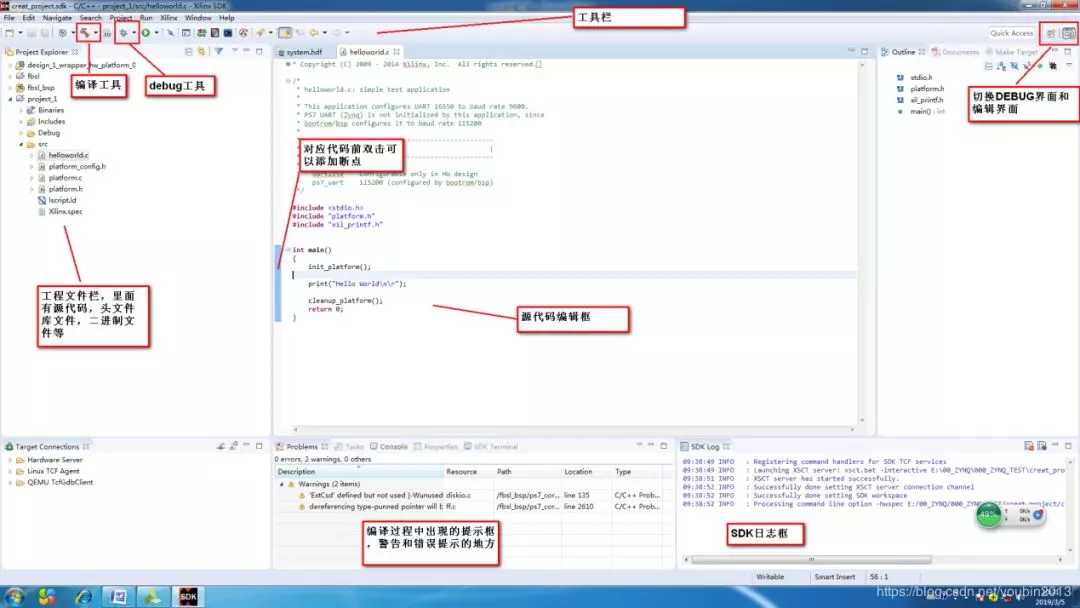Select platform_config.h file
The width and height of the screenshot is (1080, 608).
click(x=76, y=167)
